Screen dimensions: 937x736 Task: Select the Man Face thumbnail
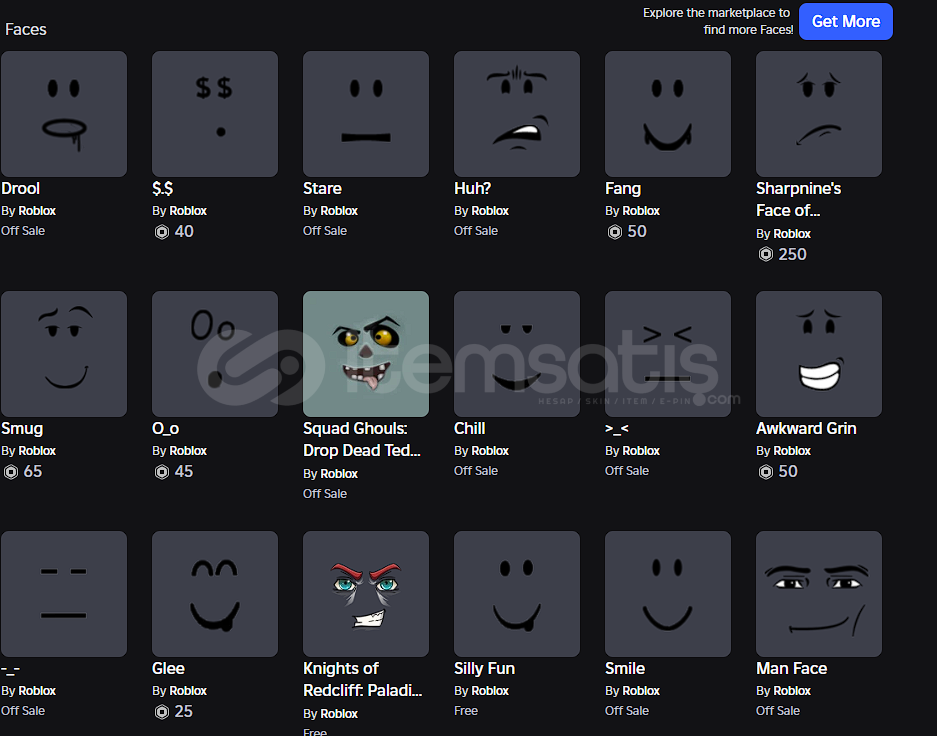tap(819, 594)
